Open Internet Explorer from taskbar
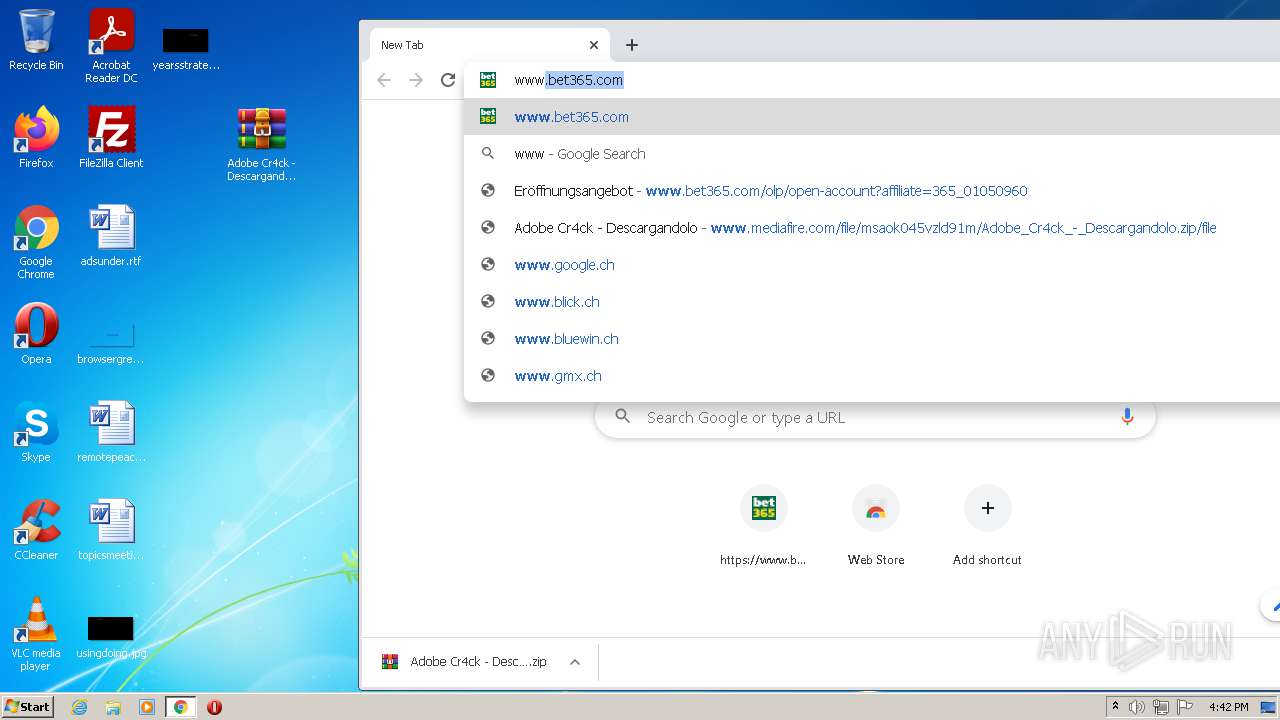This screenshot has height=720, width=1280. (x=80, y=707)
